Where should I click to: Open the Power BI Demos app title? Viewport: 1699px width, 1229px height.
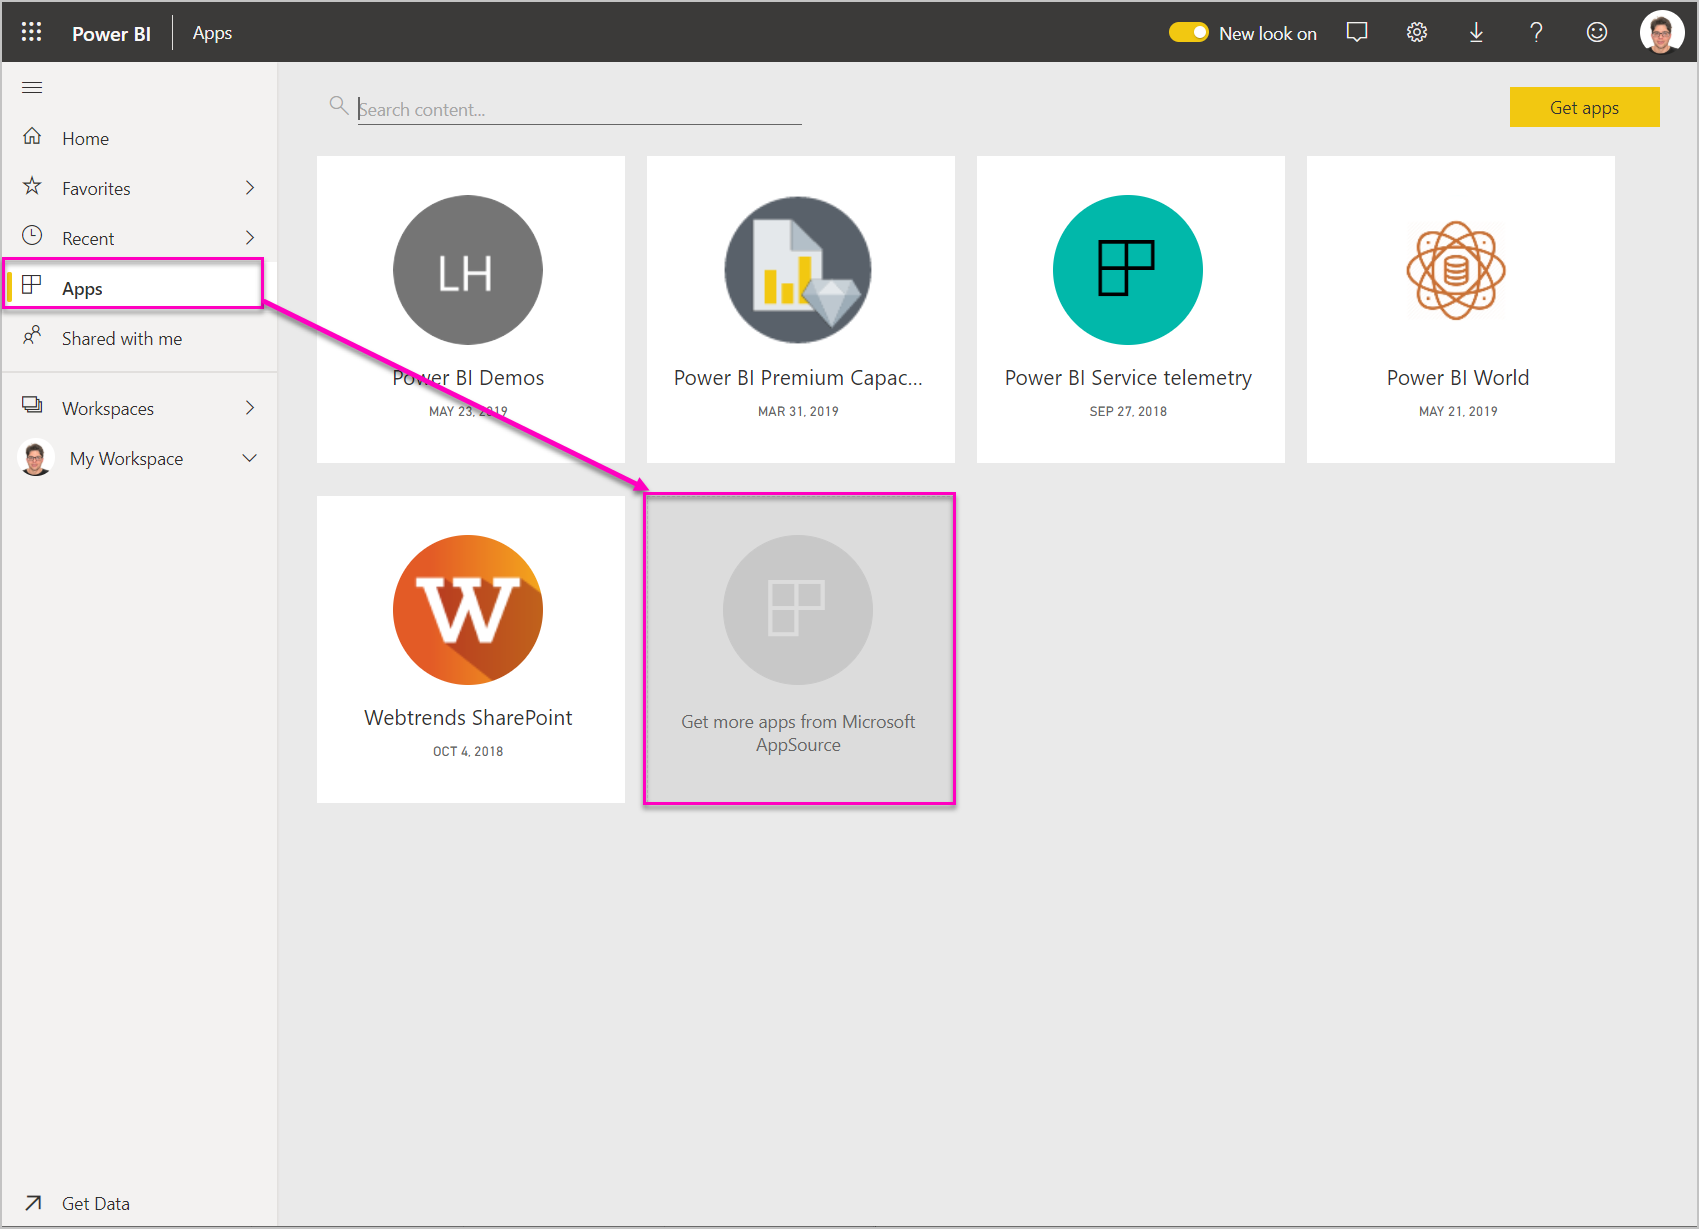tap(468, 377)
